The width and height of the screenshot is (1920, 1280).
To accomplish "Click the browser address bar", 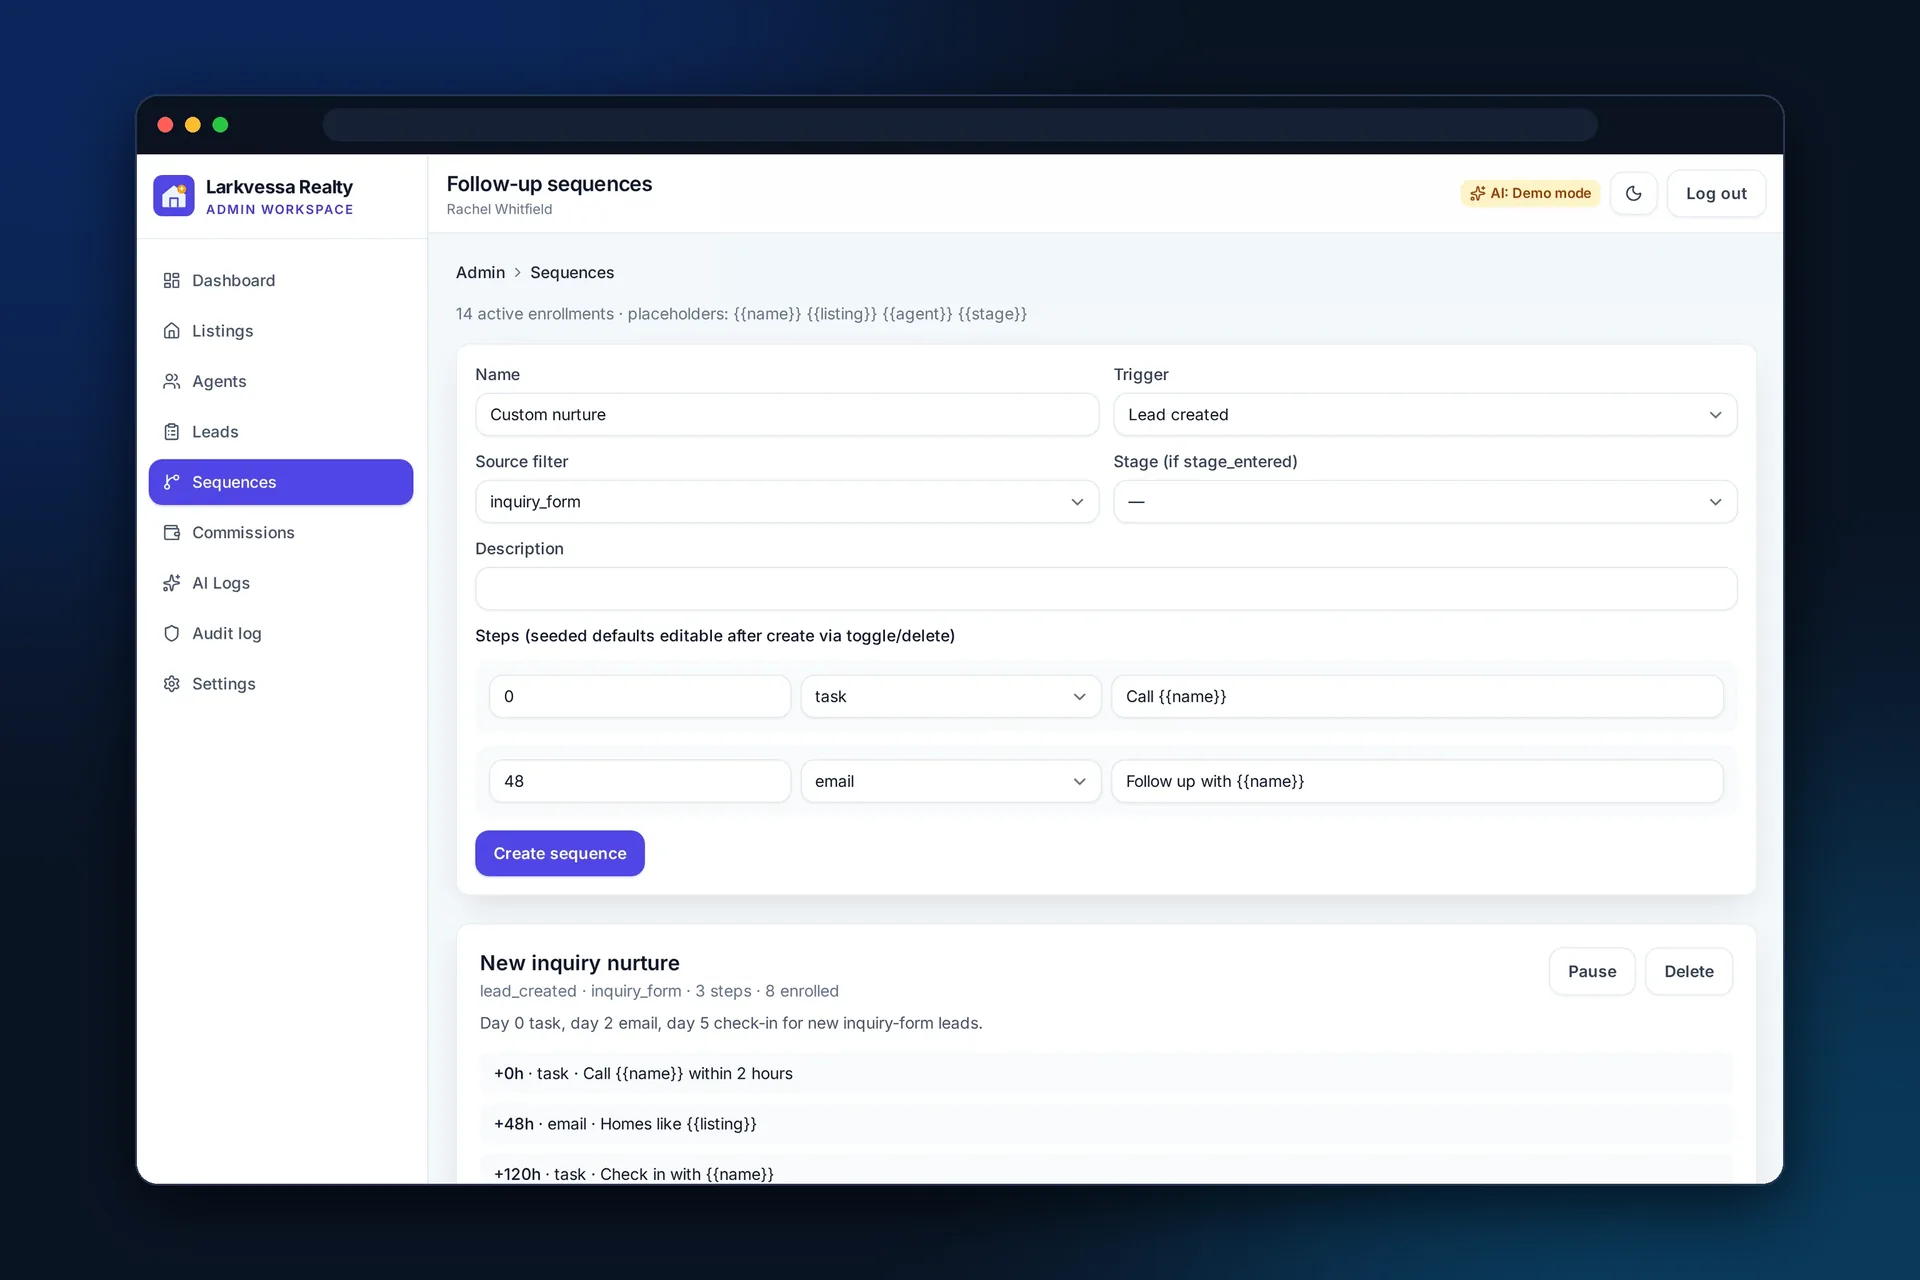I will click(960, 125).
